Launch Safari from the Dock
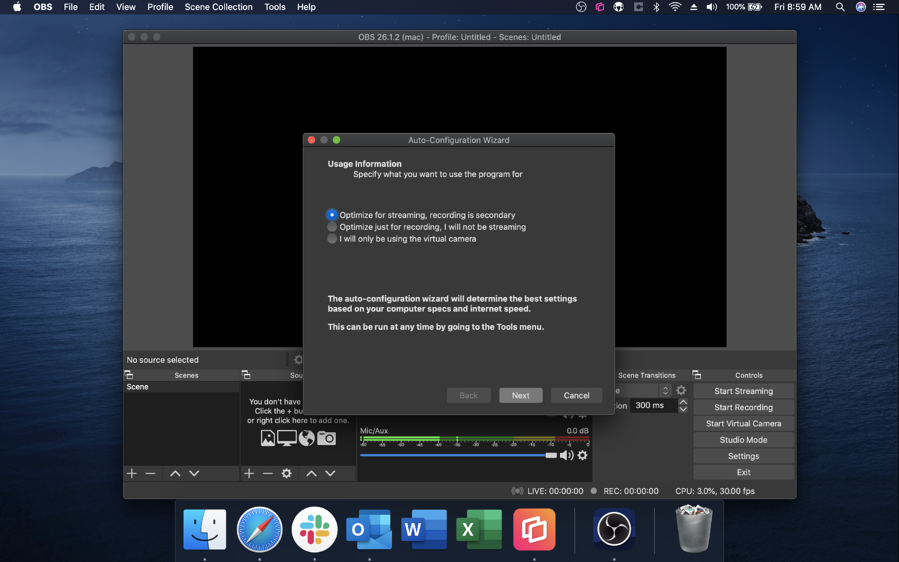 pyautogui.click(x=259, y=529)
